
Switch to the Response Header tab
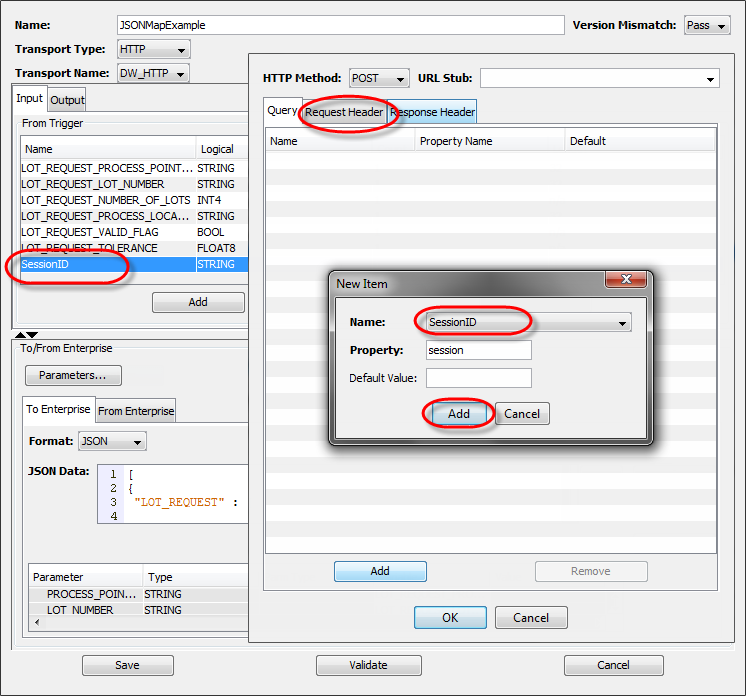[x=433, y=112]
